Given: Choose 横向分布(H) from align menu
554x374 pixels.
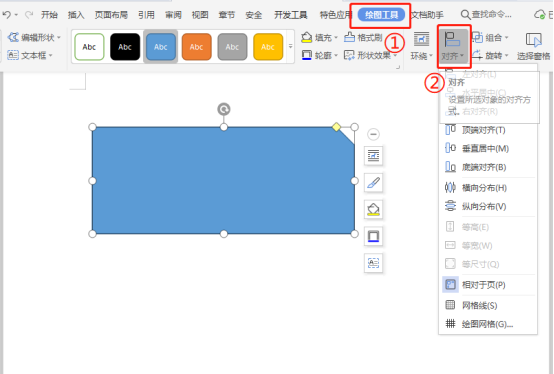Looking at the screenshot, I should pyautogui.click(x=488, y=188).
